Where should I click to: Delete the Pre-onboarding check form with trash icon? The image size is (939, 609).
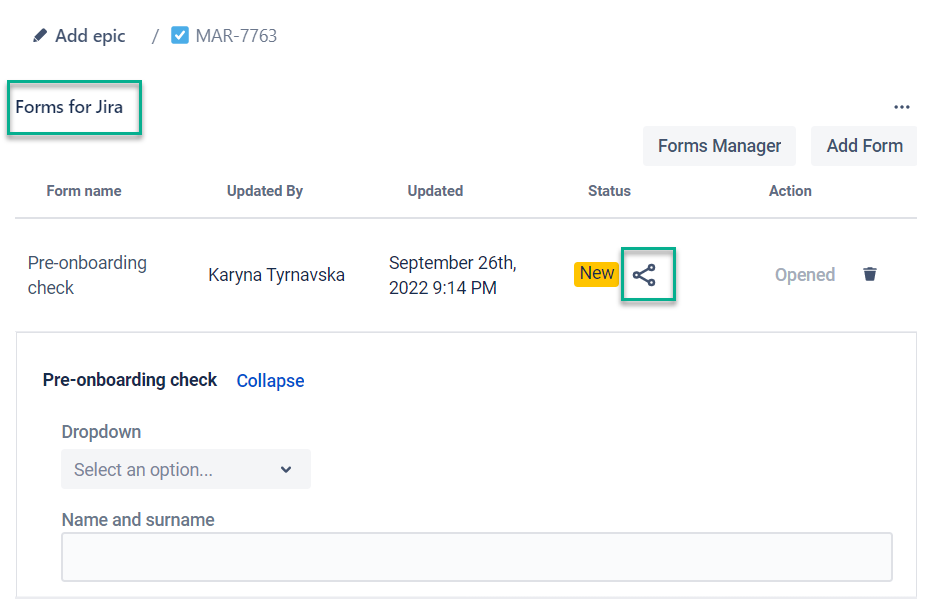[870, 274]
